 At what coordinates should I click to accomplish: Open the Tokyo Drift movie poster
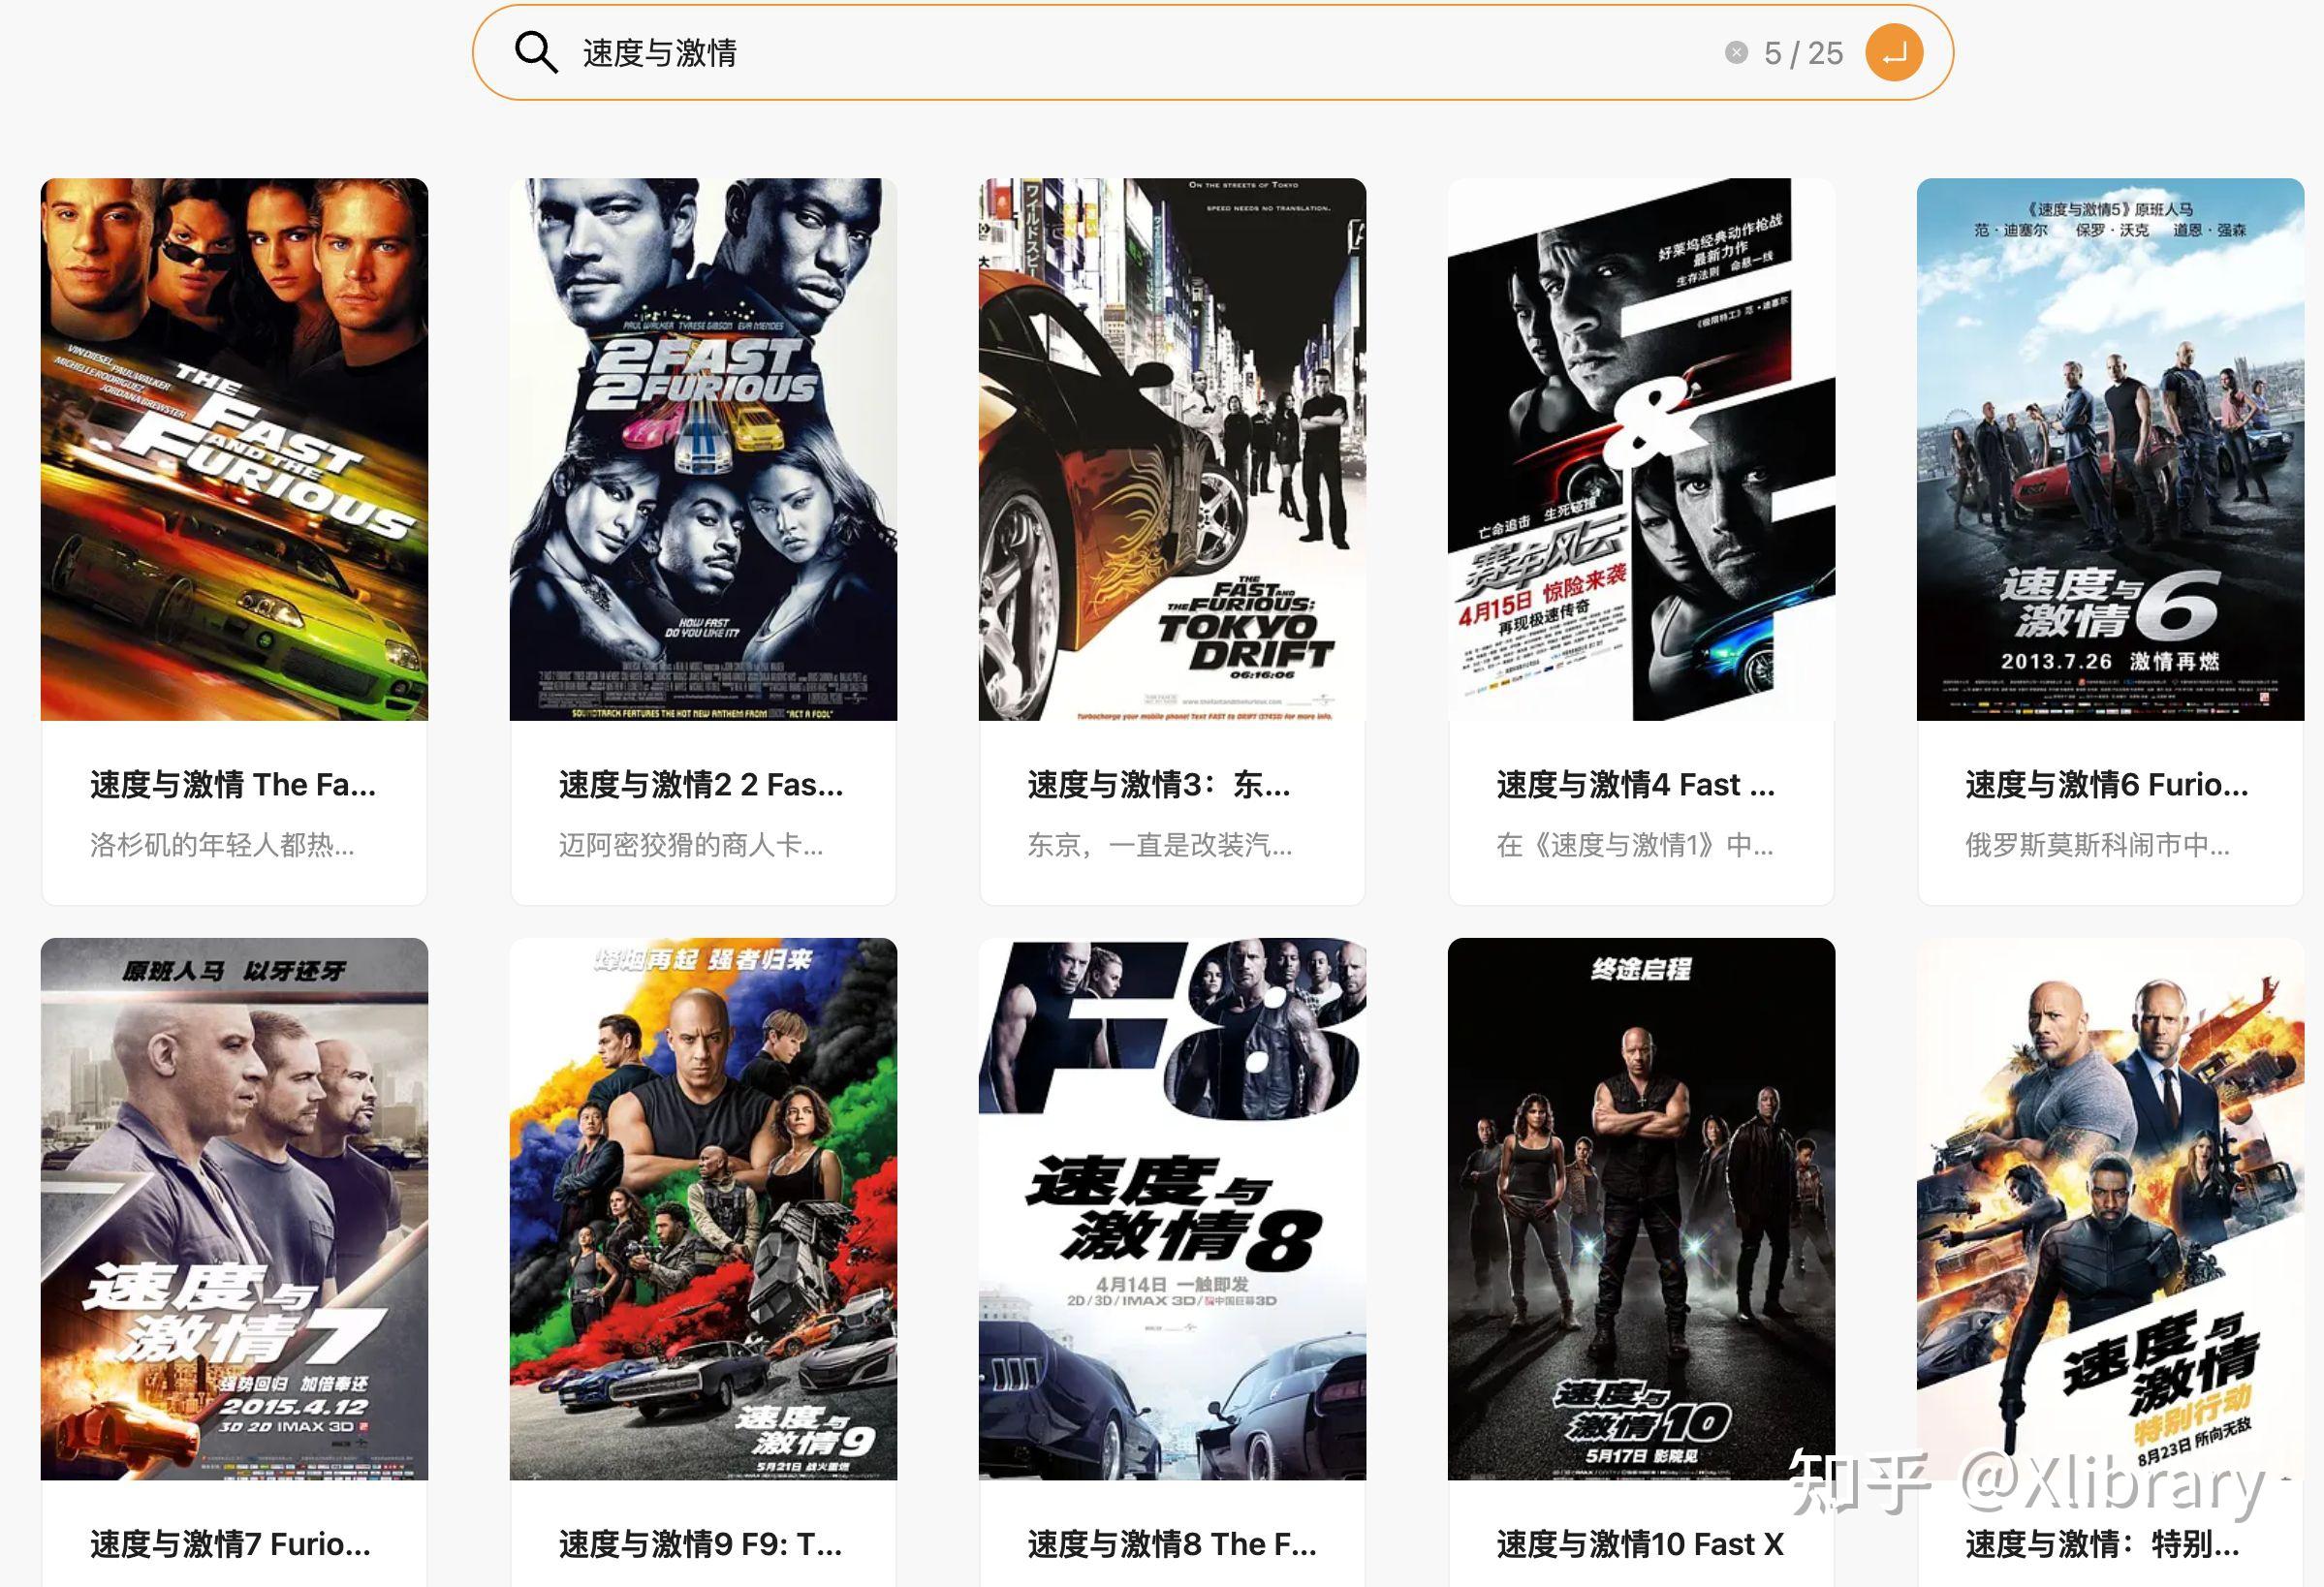tap(1171, 450)
